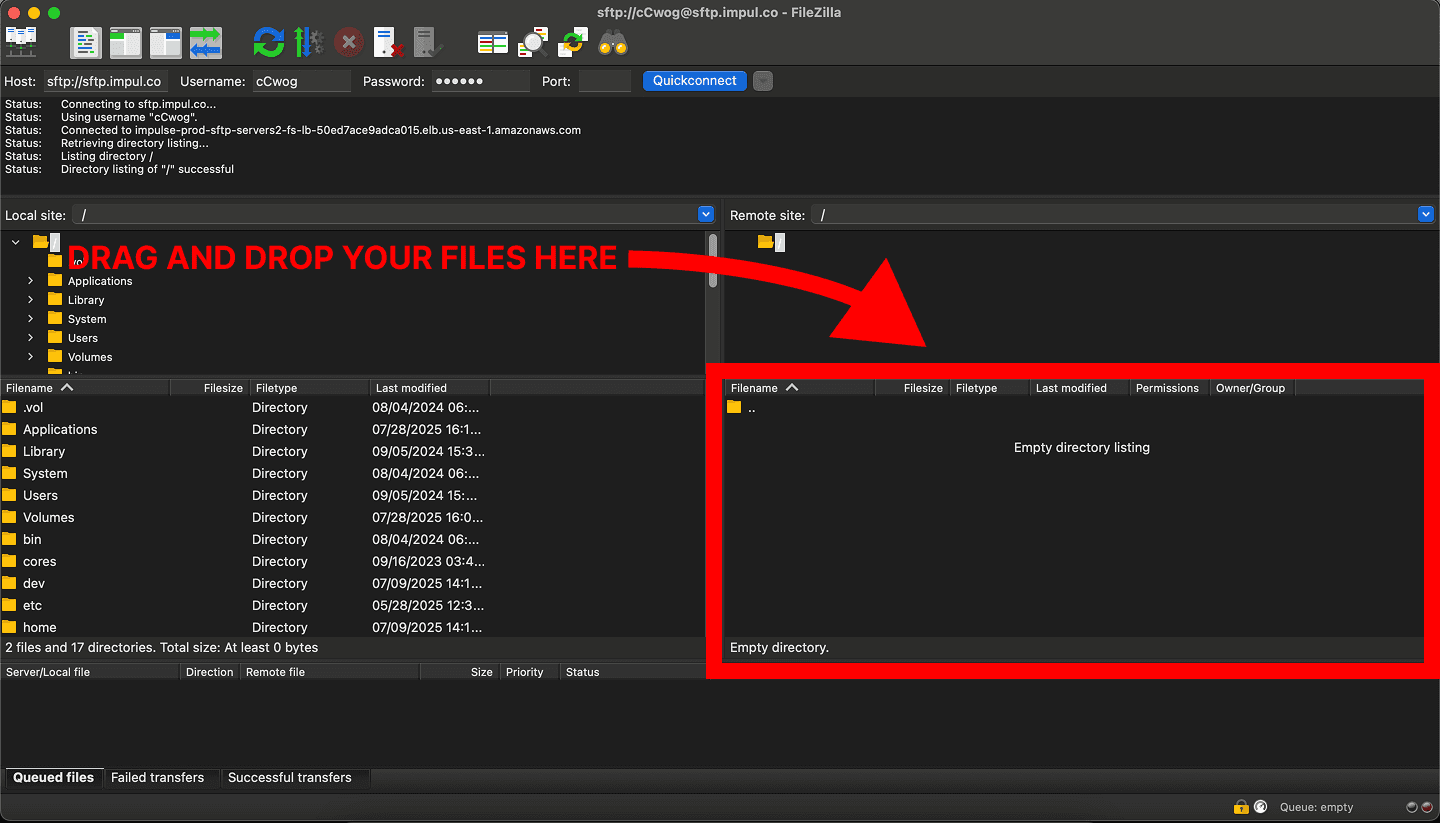
Task: Click the Quickconnect button
Action: point(694,81)
